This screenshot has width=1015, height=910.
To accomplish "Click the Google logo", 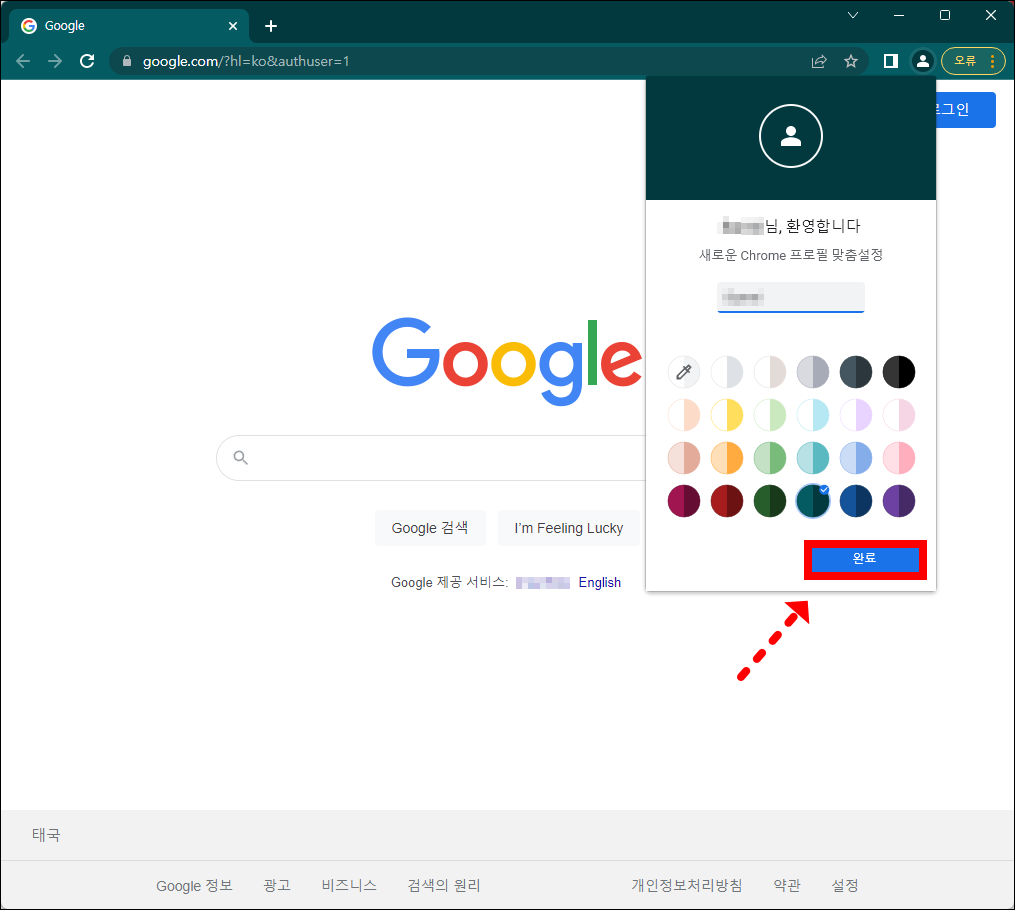I will click(507, 361).
